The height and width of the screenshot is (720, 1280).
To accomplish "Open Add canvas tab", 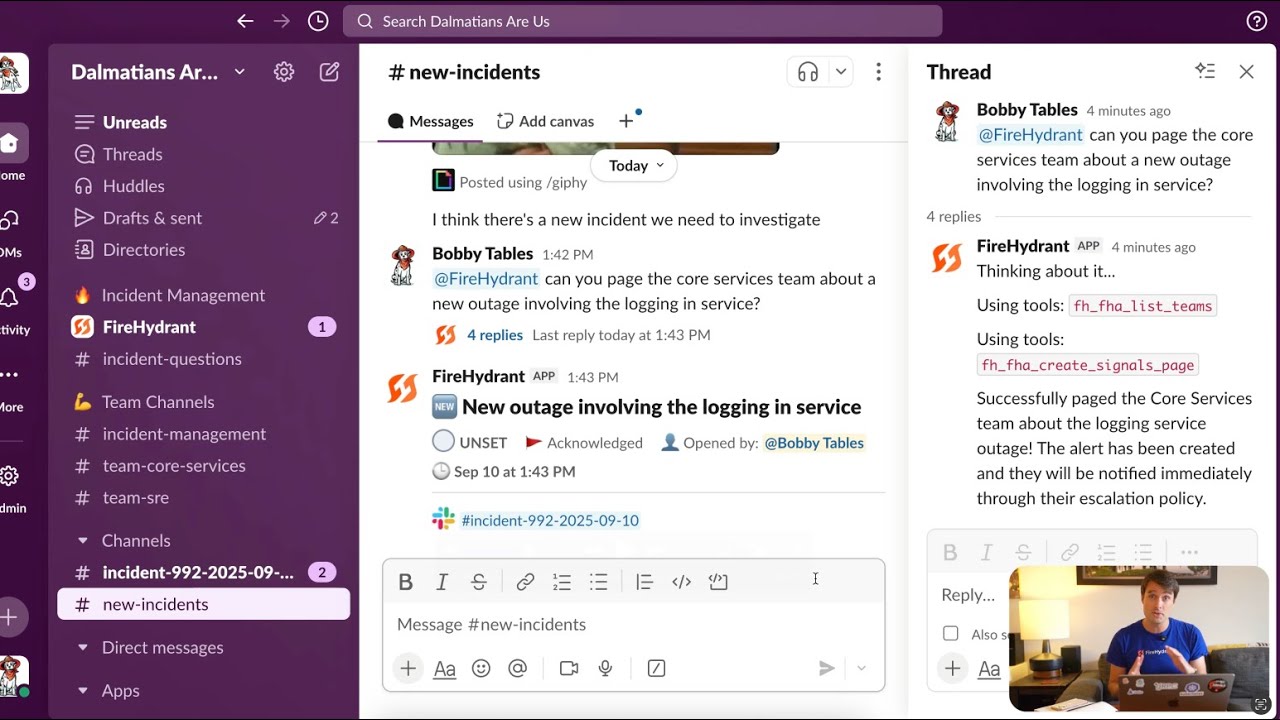I will click(x=545, y=121).
